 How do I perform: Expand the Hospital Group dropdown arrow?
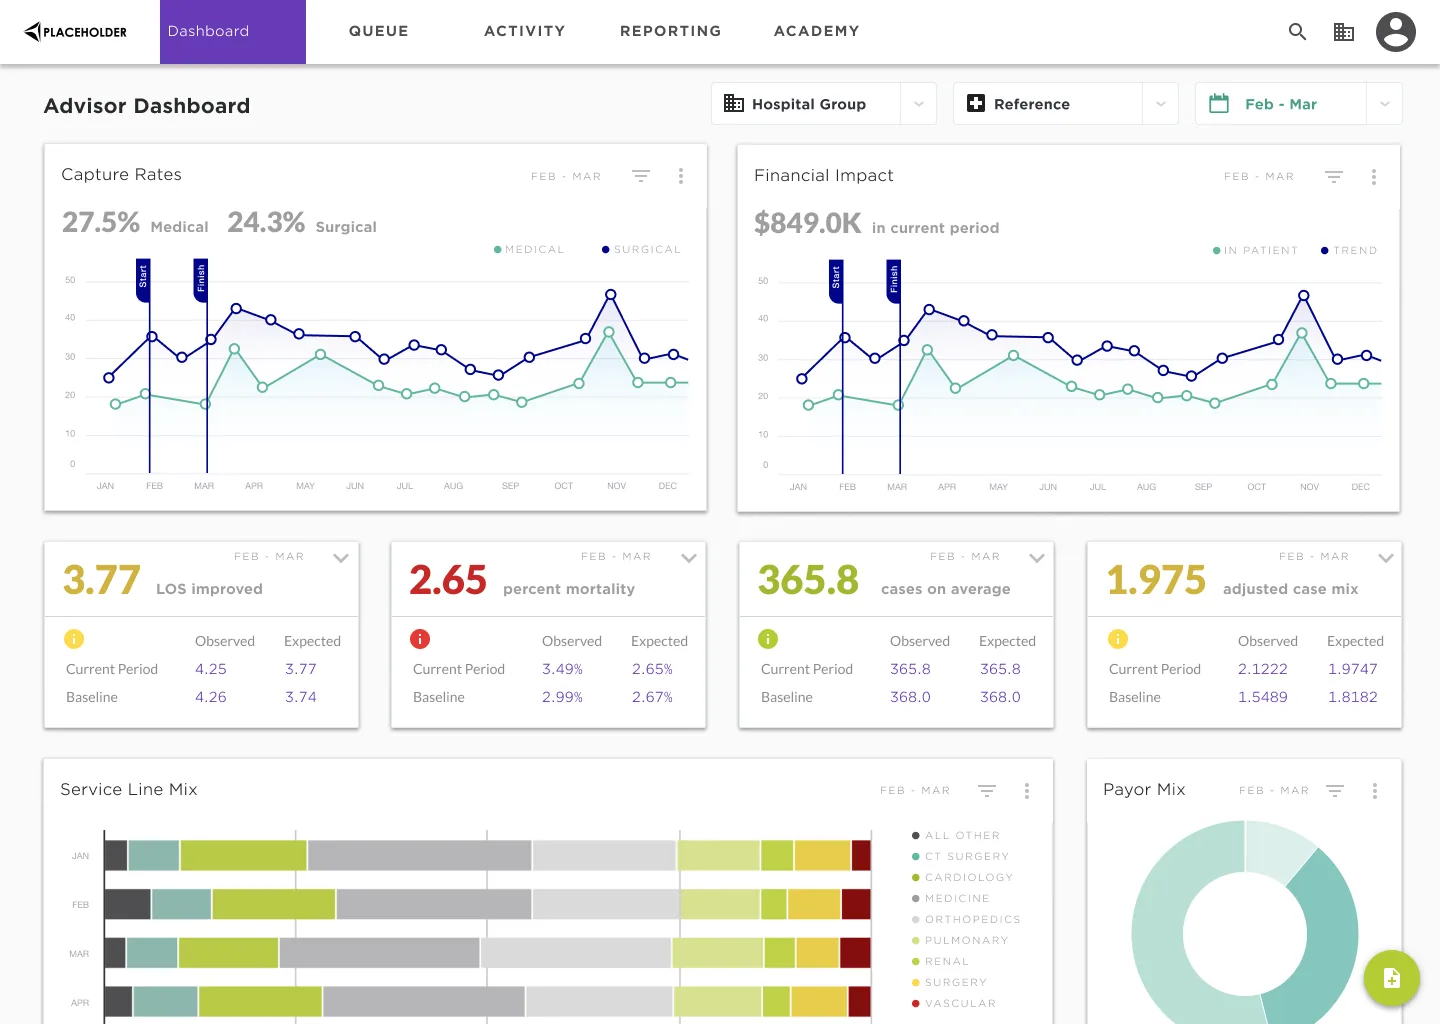click(x=918, y=104)
